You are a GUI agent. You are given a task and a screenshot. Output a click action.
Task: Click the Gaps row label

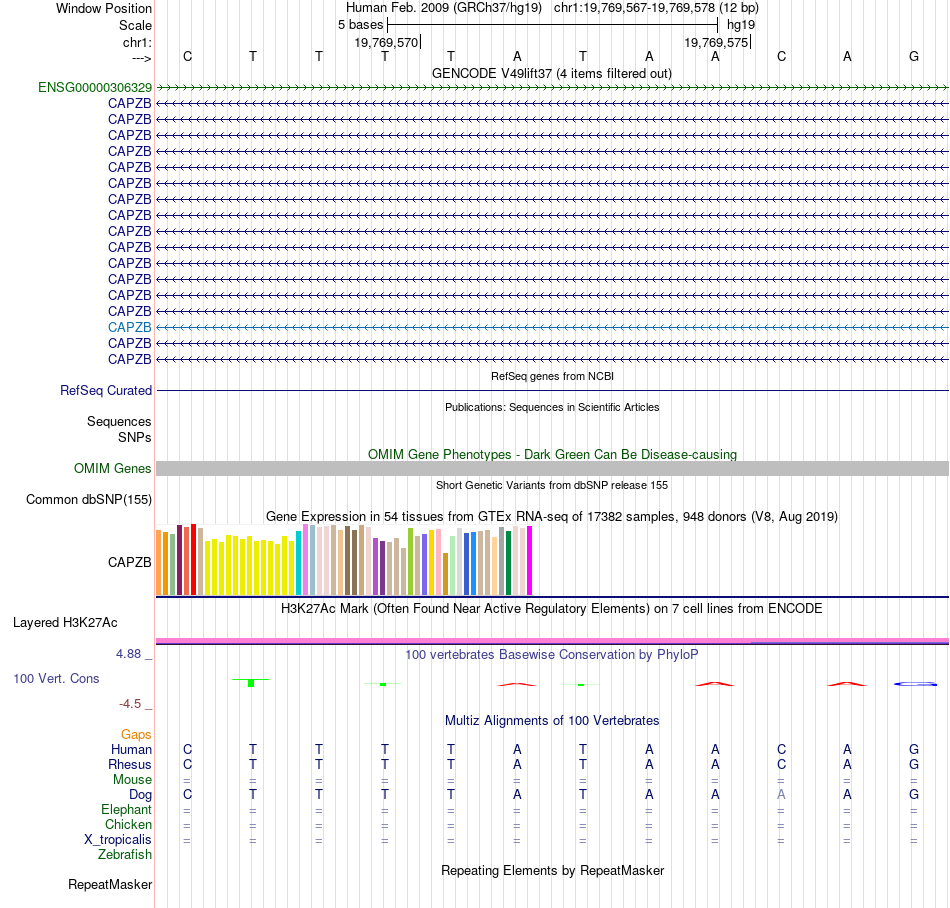point(136,735)
